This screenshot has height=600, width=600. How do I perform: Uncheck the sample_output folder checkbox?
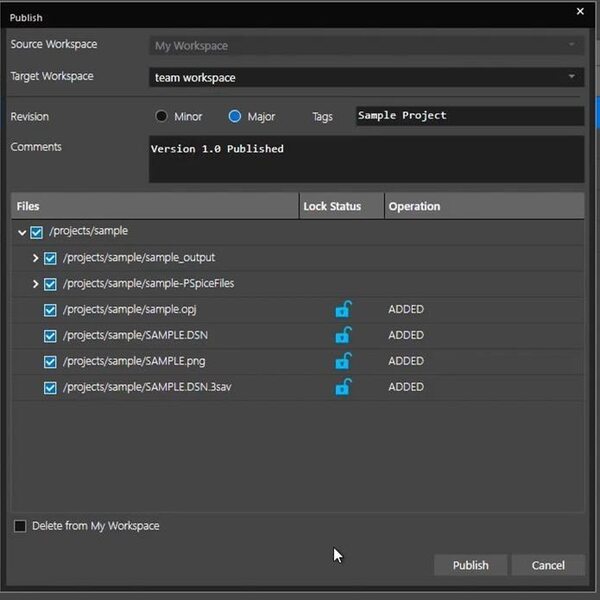[x=50, y=258]
